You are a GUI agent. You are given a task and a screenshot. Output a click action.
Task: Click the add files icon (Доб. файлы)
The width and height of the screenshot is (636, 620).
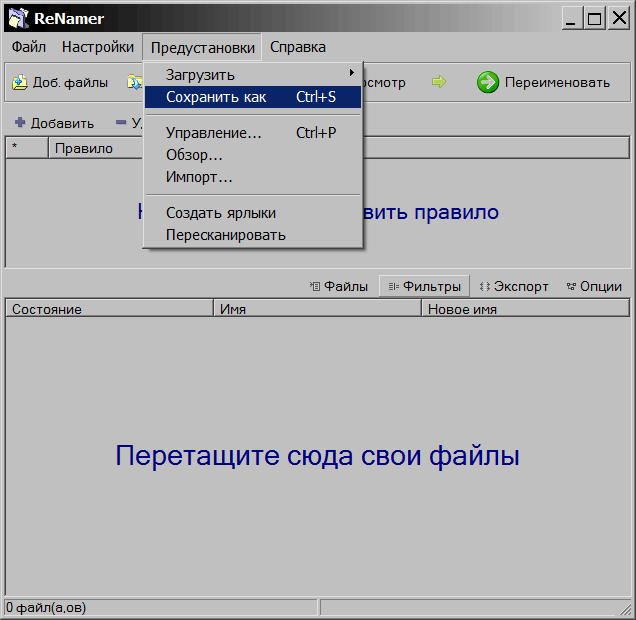click(x=20, y=83)
